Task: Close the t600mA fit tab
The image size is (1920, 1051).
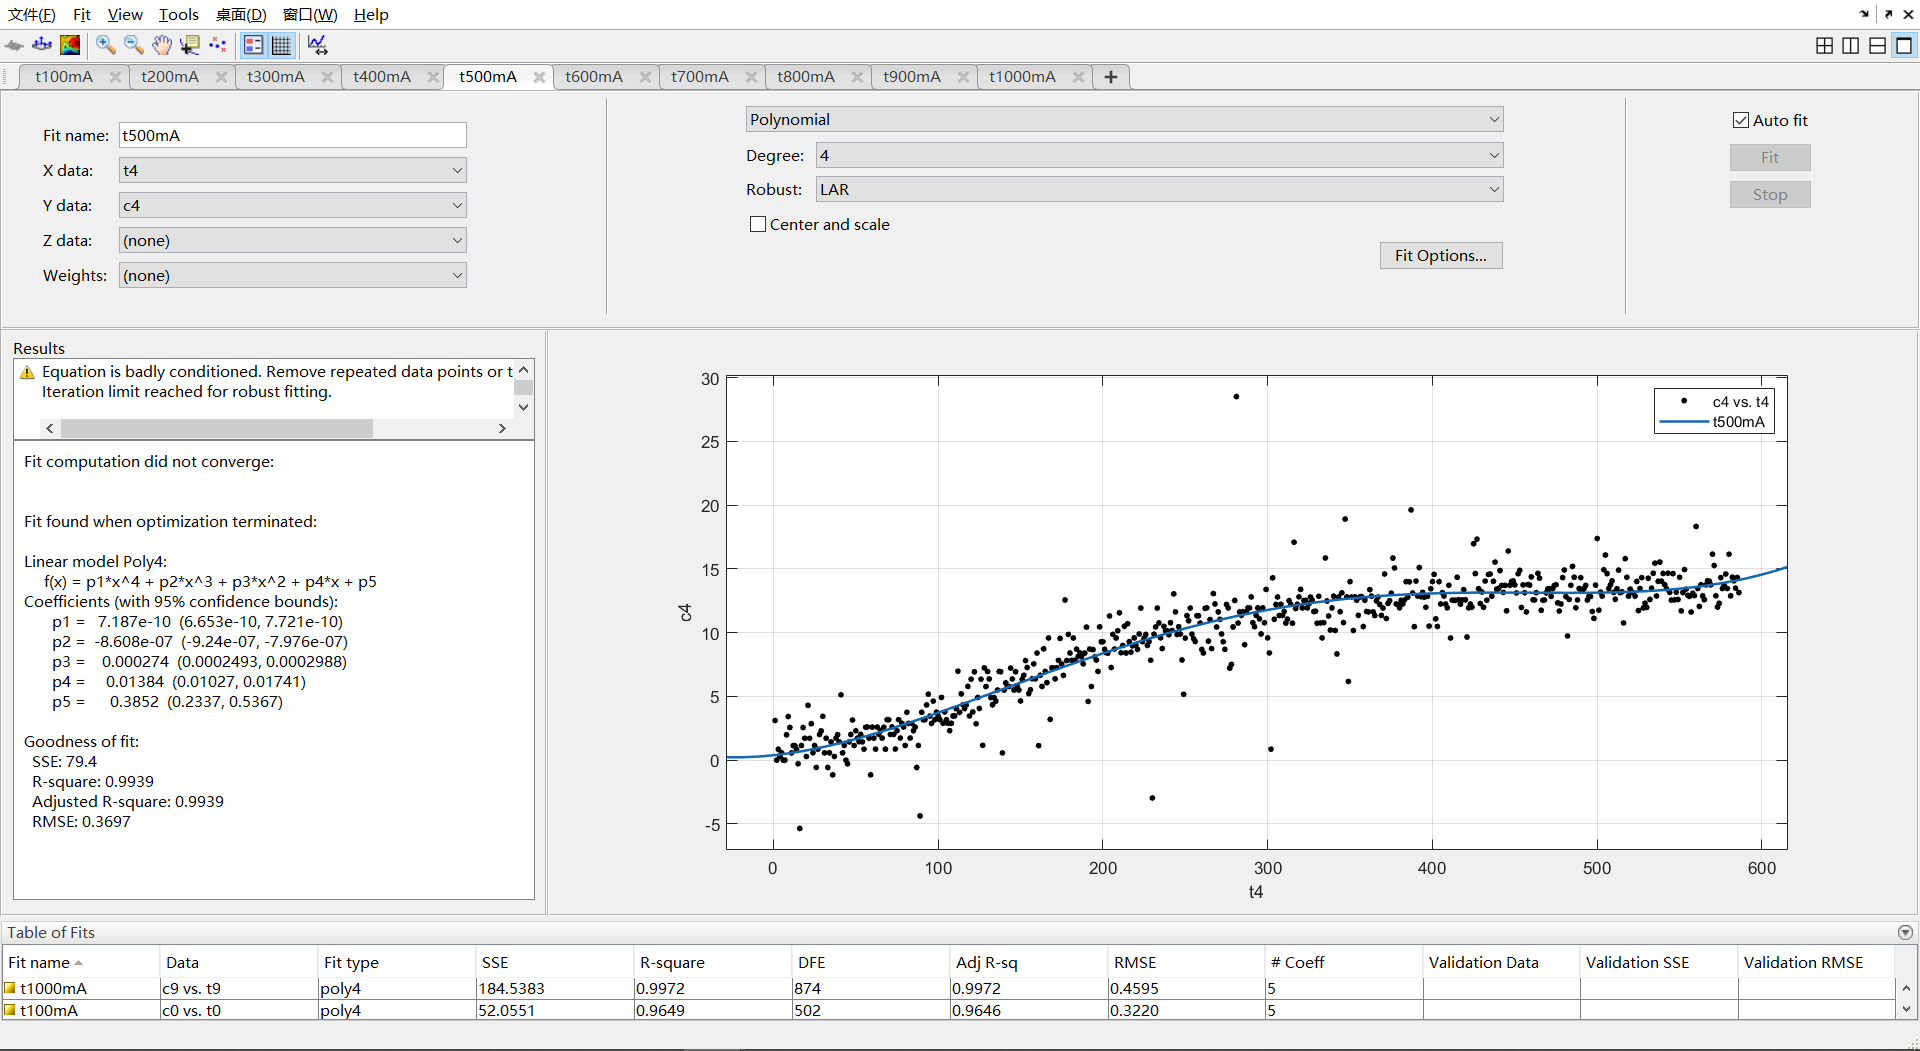Action: (645, 77)
